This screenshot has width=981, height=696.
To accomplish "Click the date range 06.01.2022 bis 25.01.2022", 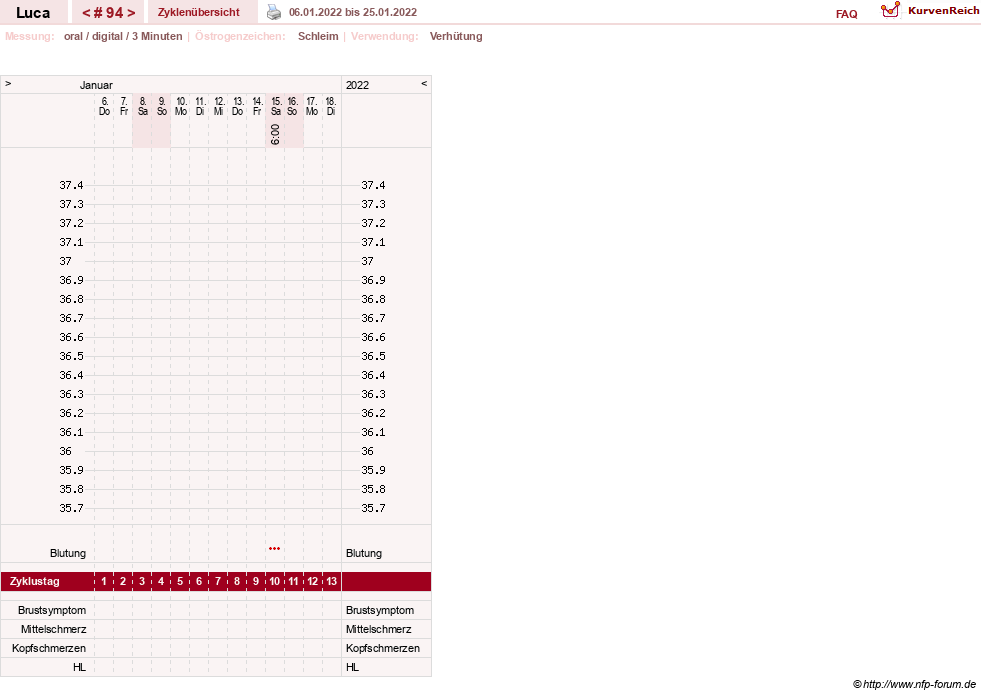I will tap(353, 12).
